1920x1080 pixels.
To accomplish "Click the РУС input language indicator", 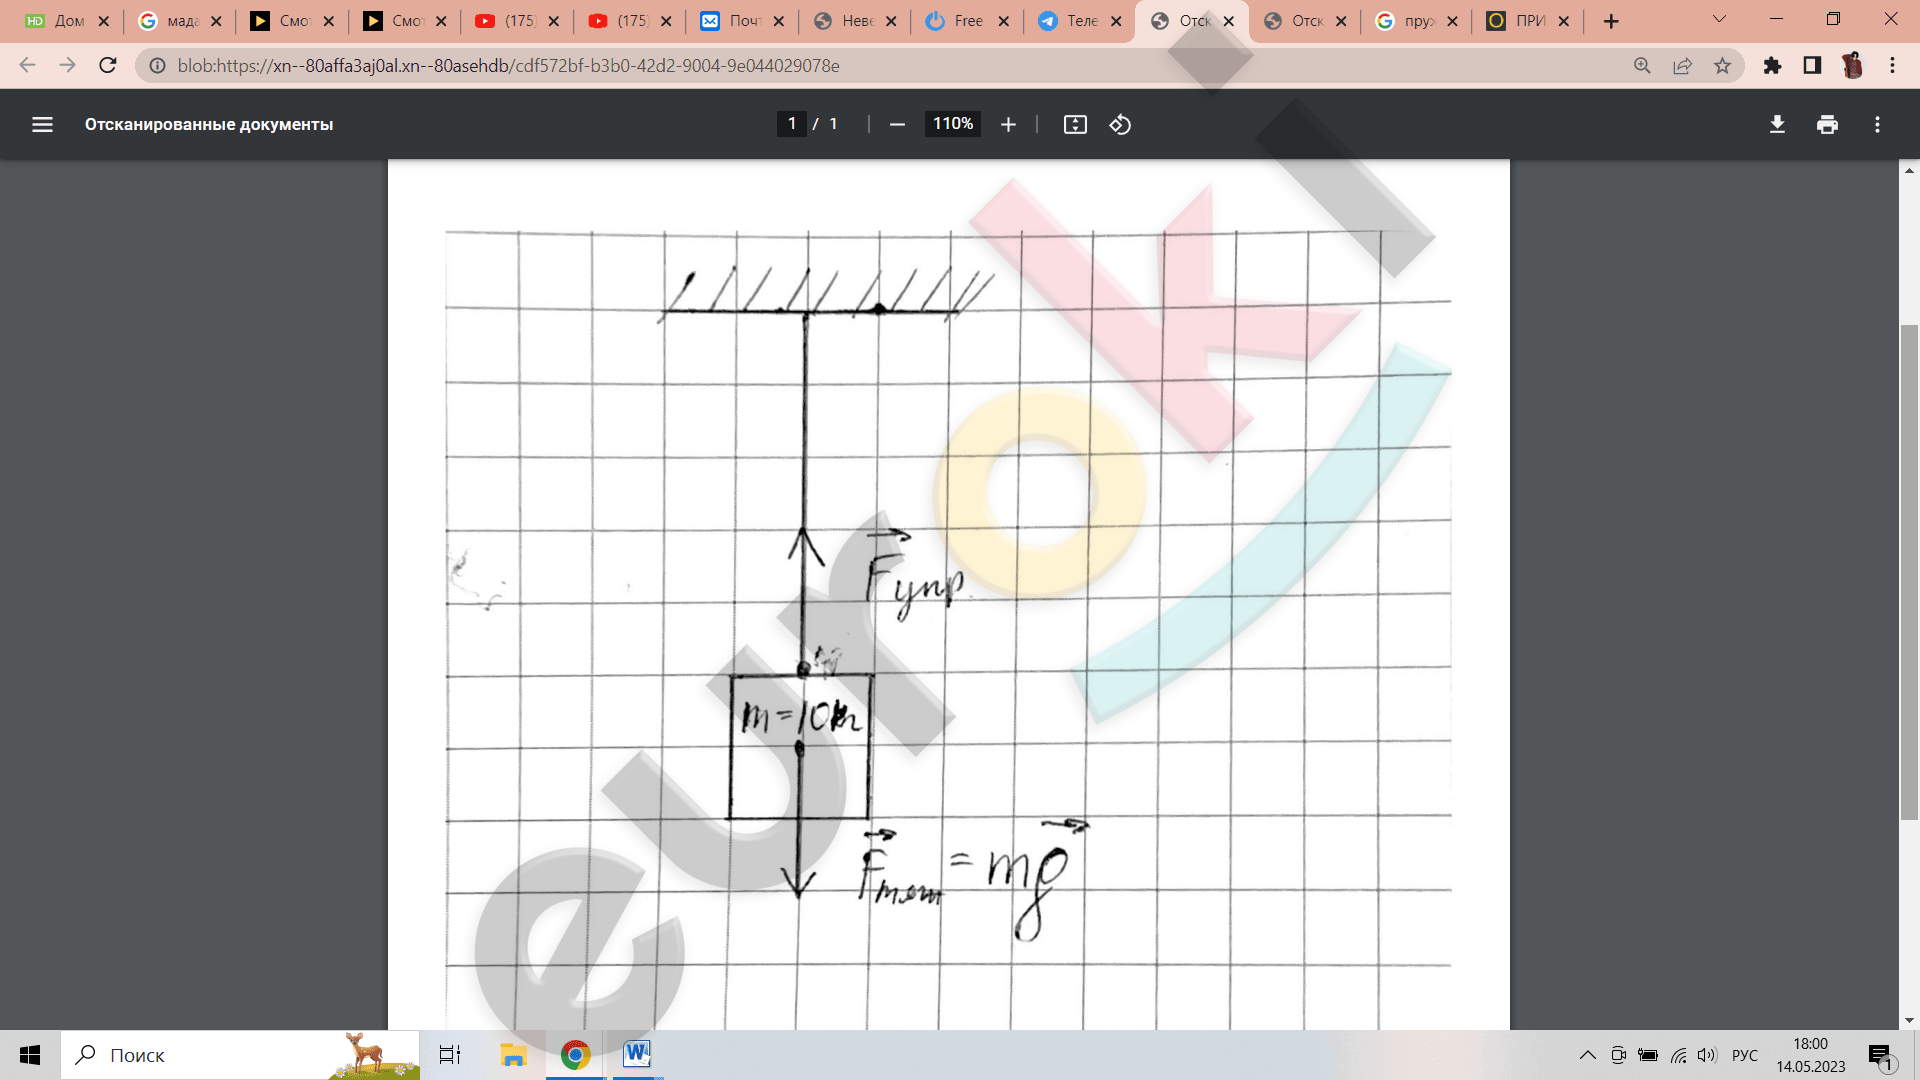I will [1745, 1055].
